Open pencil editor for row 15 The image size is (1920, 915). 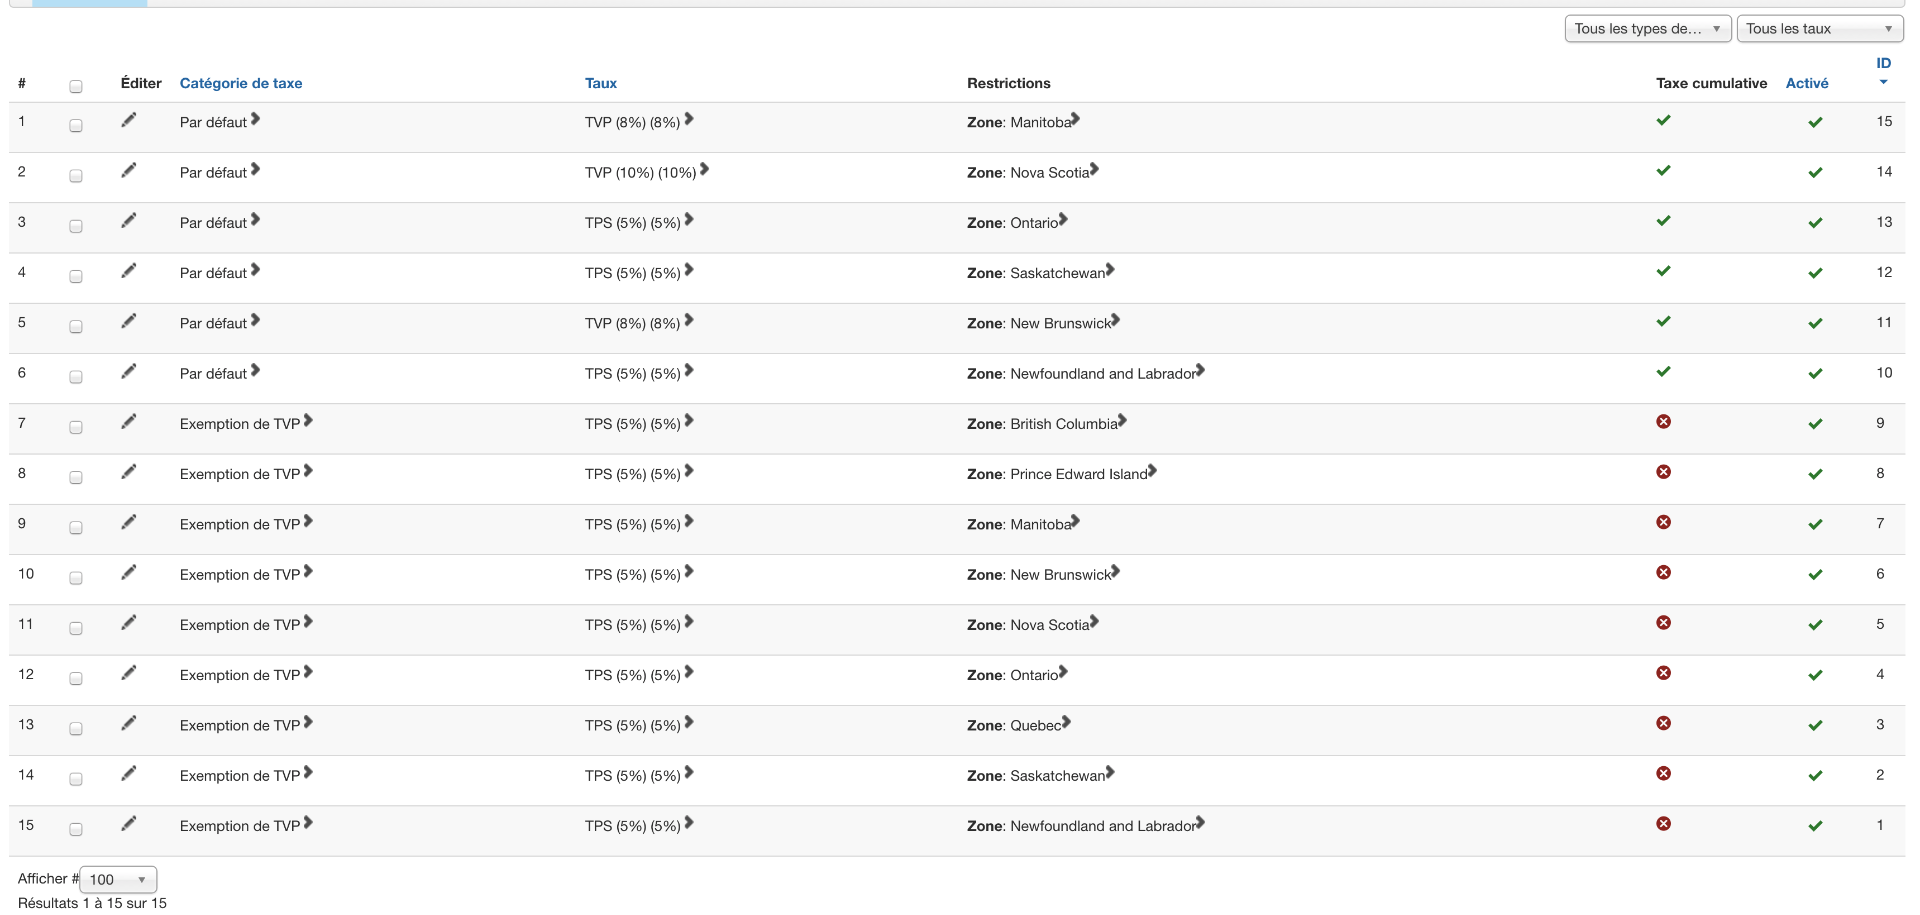[128, 824]
